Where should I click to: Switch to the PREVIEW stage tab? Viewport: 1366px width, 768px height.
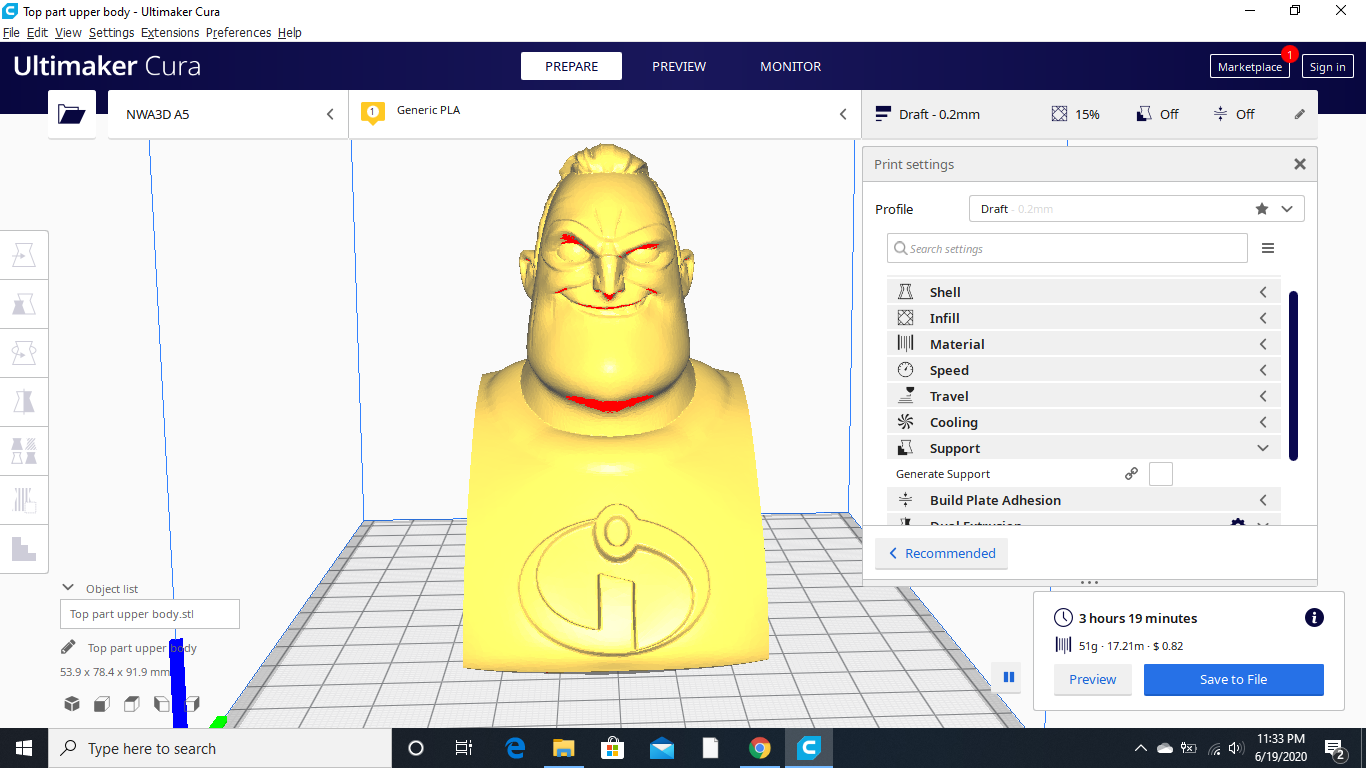pos(679,66)
